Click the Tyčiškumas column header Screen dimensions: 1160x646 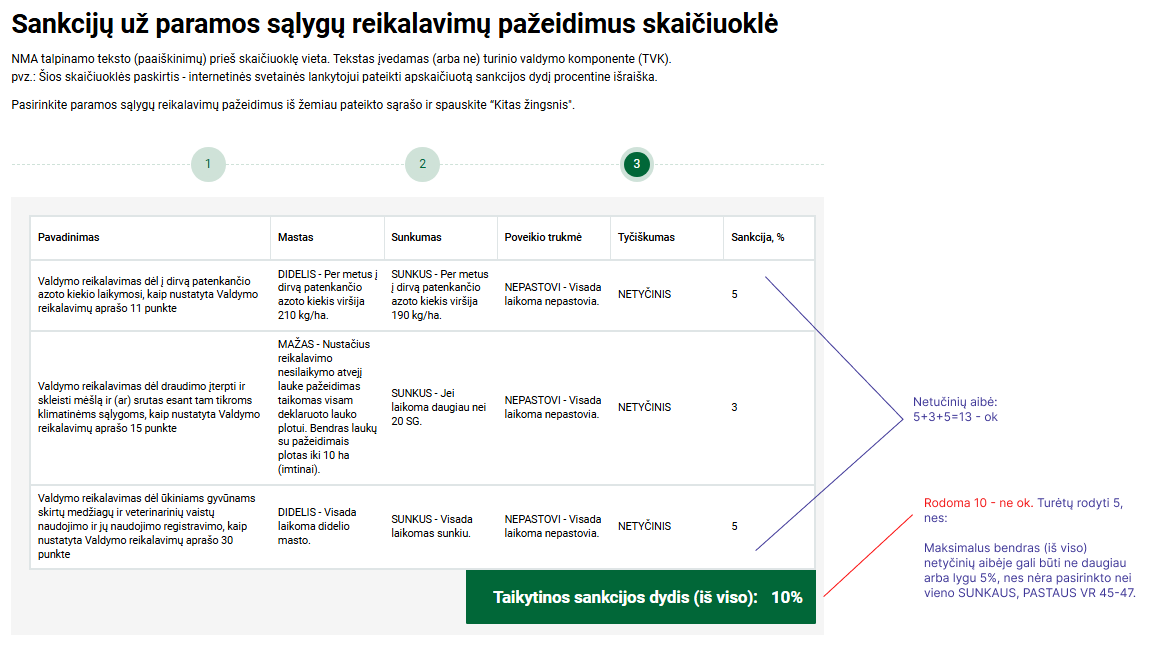646,238
